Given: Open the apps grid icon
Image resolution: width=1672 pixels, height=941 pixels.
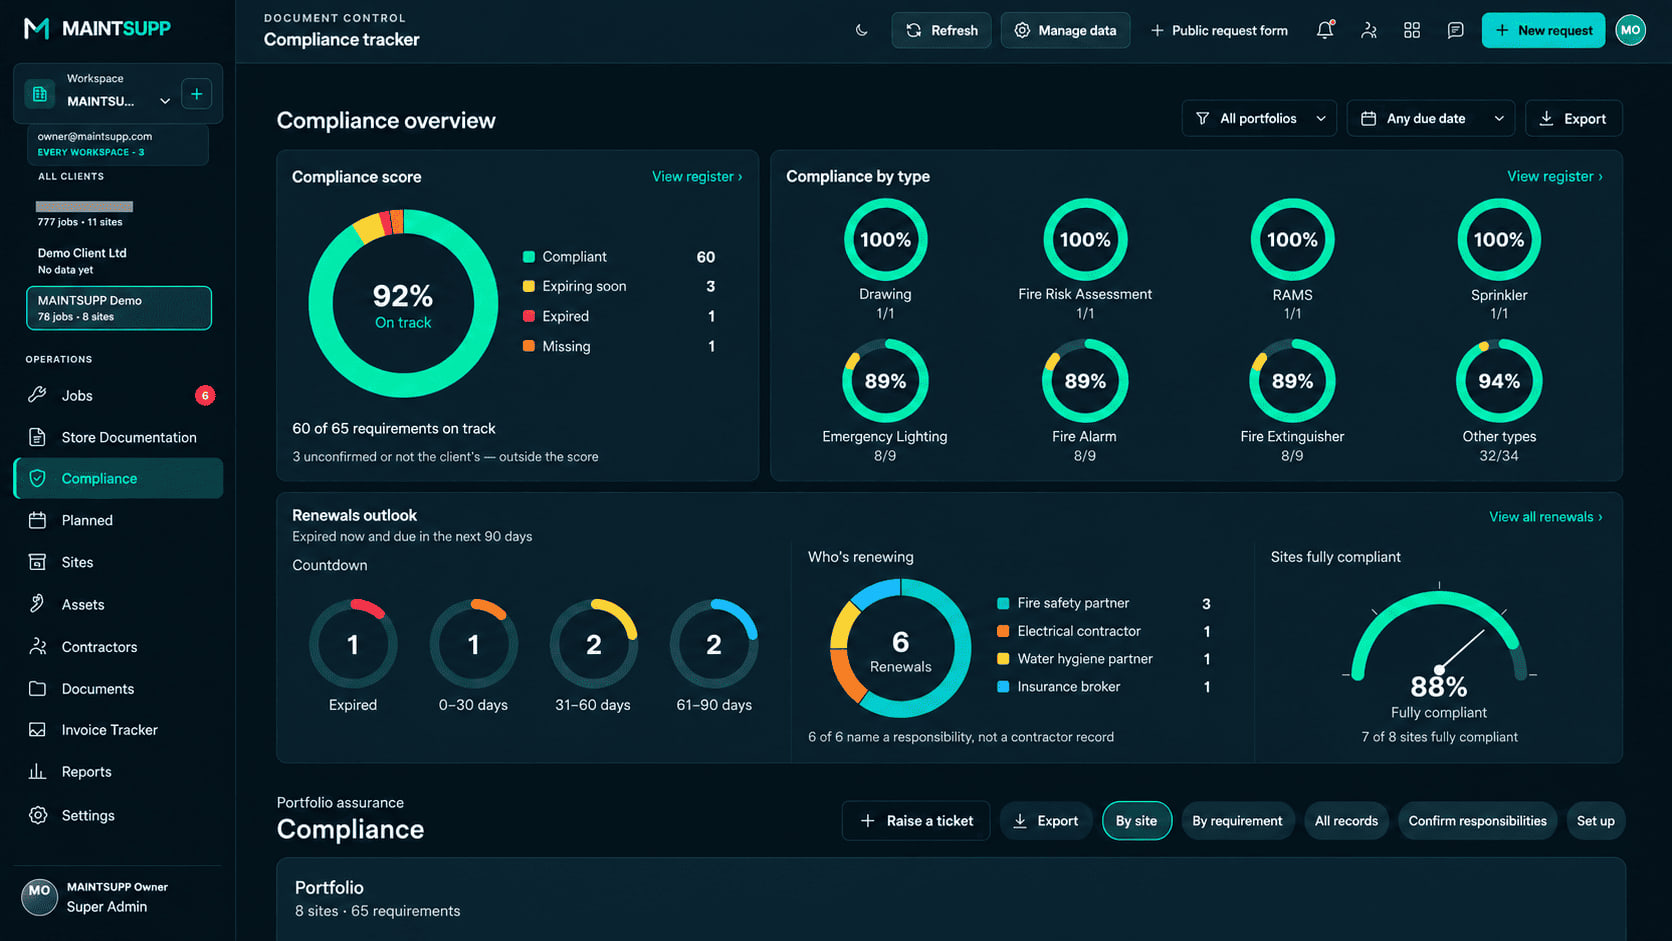Looking at the screenshot, I should point(1412,30).
